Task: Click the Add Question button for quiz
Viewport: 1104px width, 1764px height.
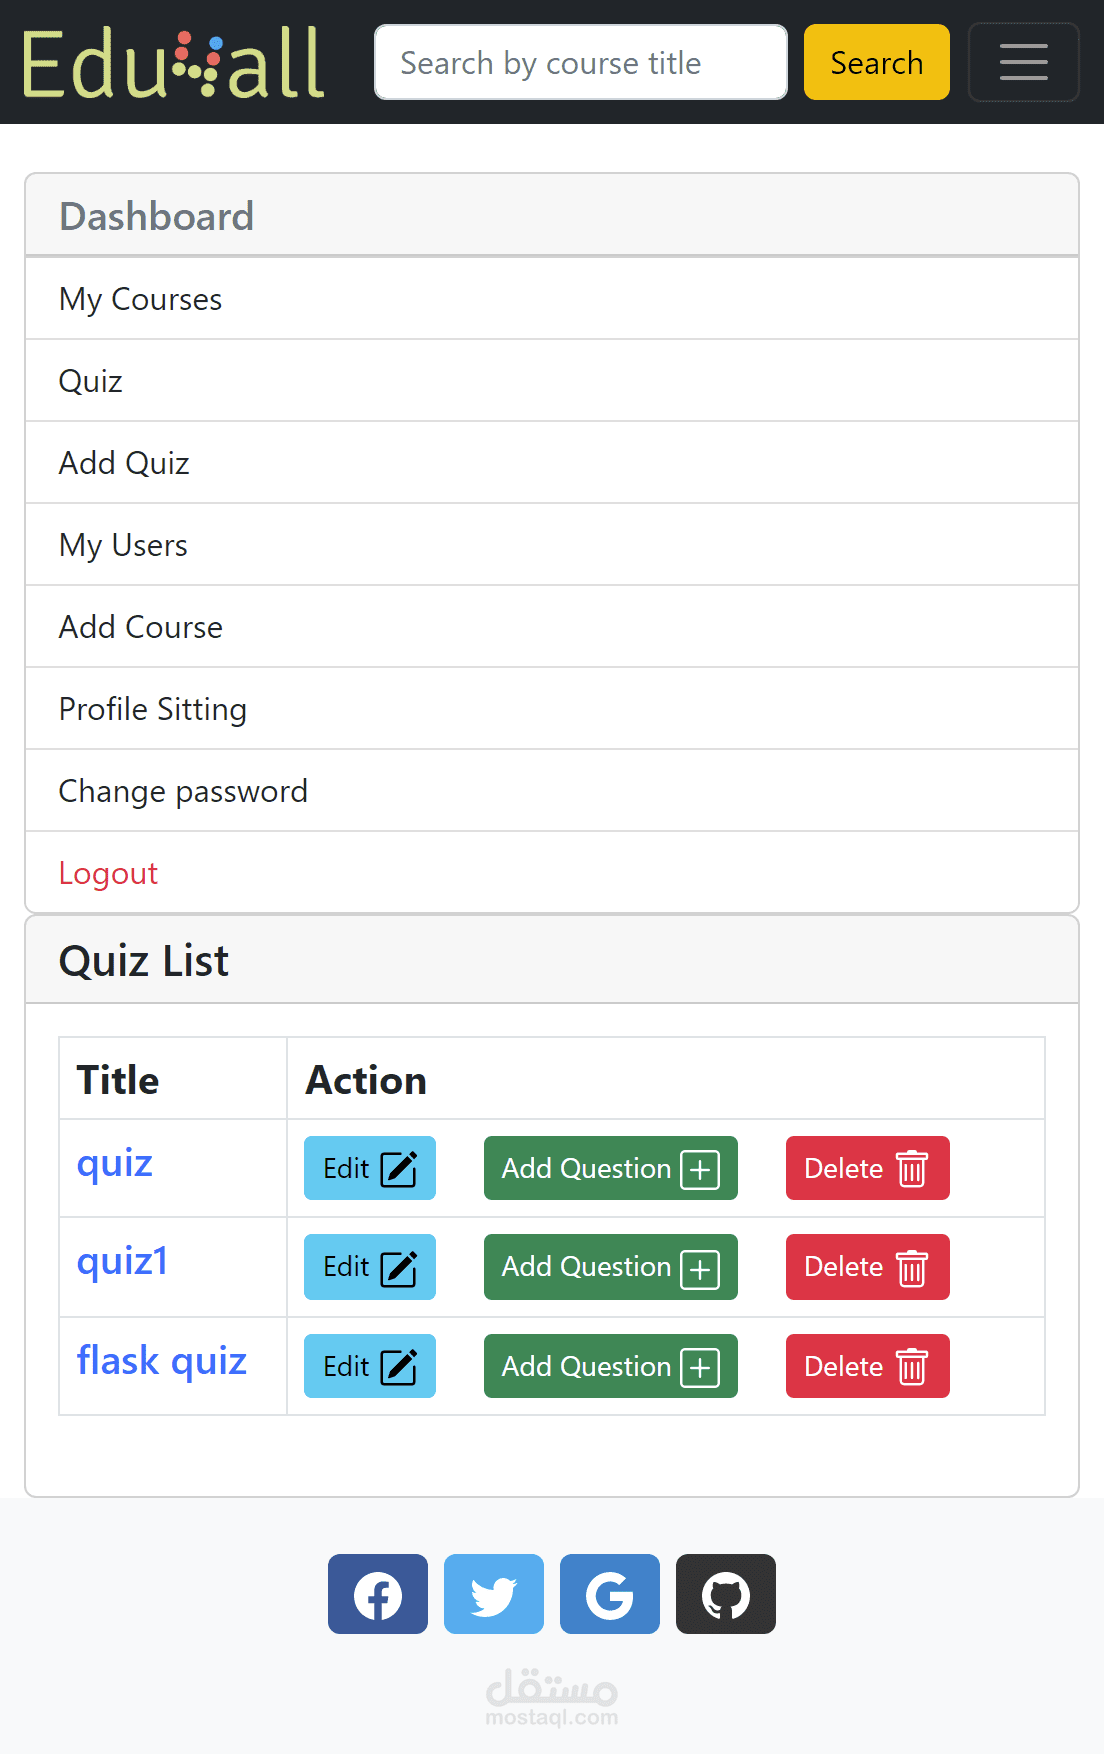Action: [610, 1167]
